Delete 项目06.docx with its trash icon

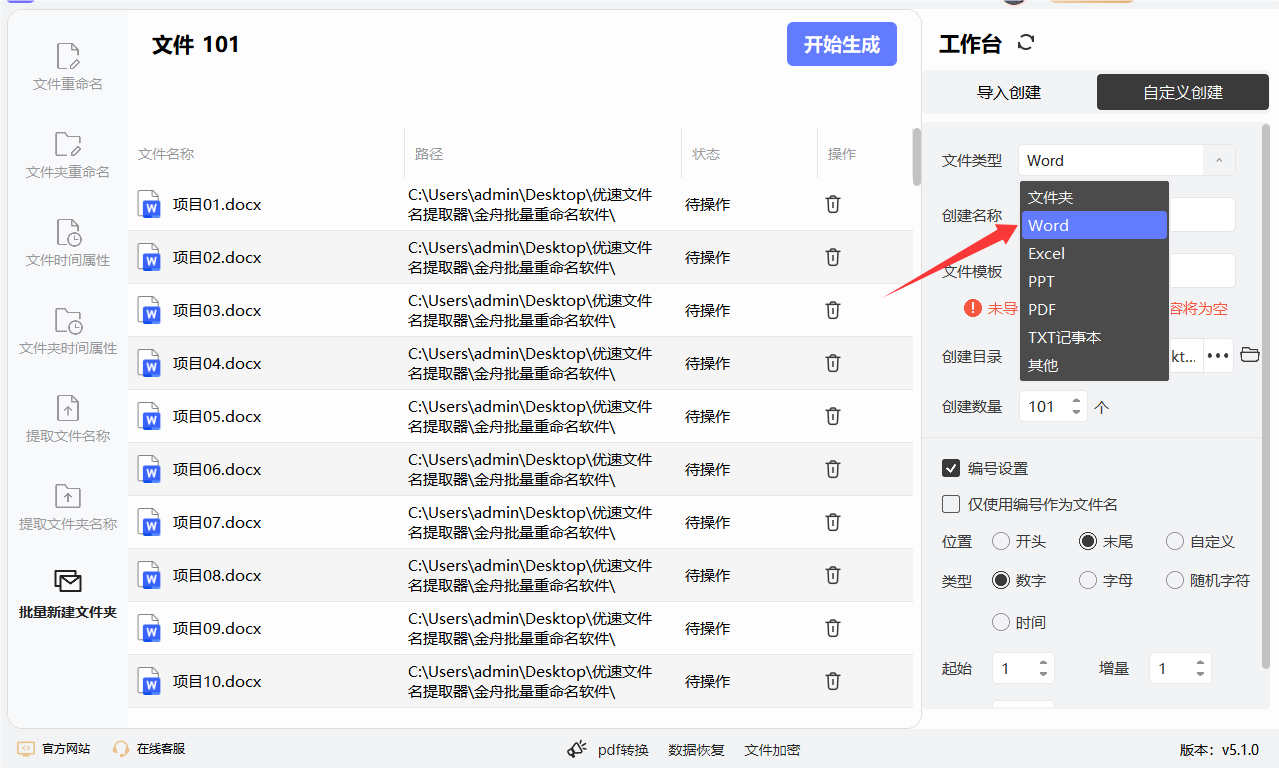pyautogui.click(x=832, y=469)
